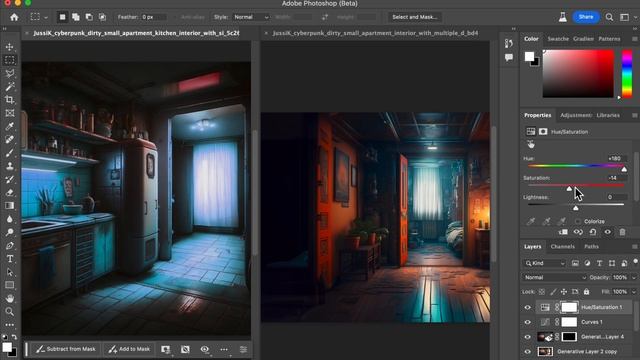Choose the Add to selection mode icon
The width and height of the screenshot is (640, 360).
tap(76, 17)
